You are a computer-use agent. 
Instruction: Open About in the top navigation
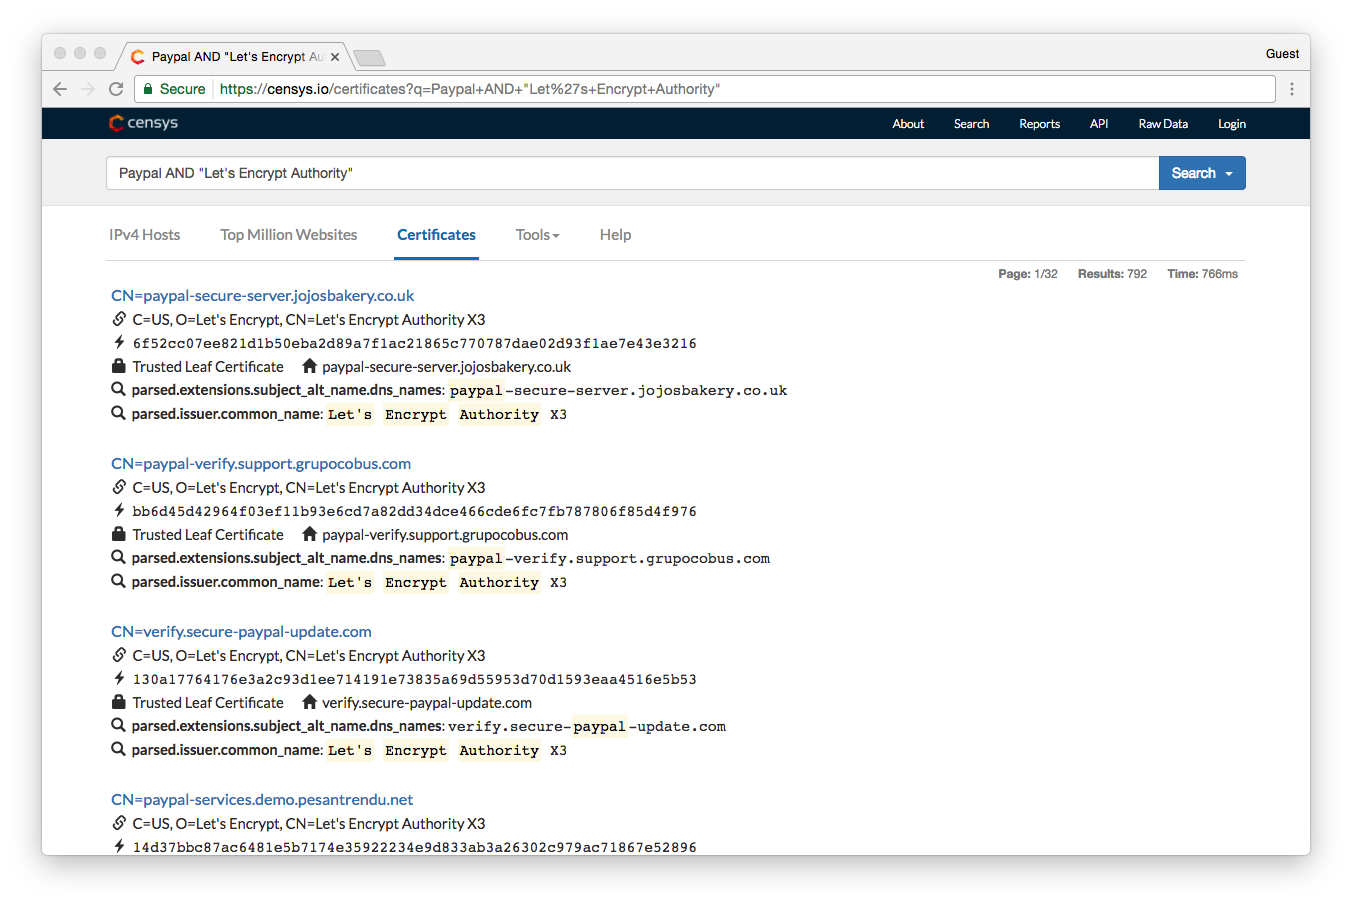pyautogui.click(x=908, y=124)
